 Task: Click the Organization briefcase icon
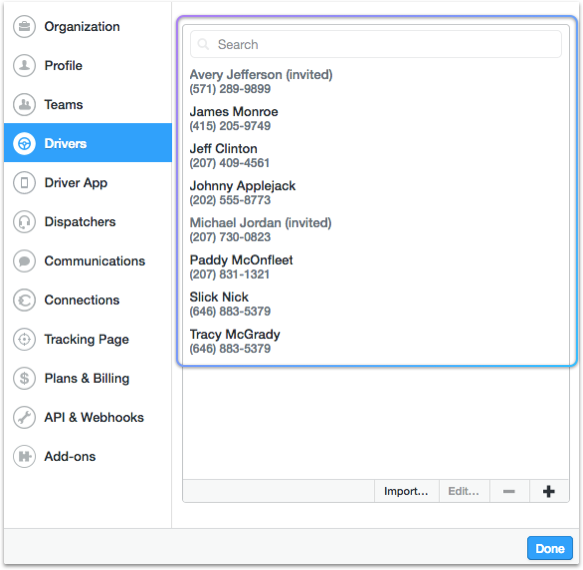click(24, 26)
